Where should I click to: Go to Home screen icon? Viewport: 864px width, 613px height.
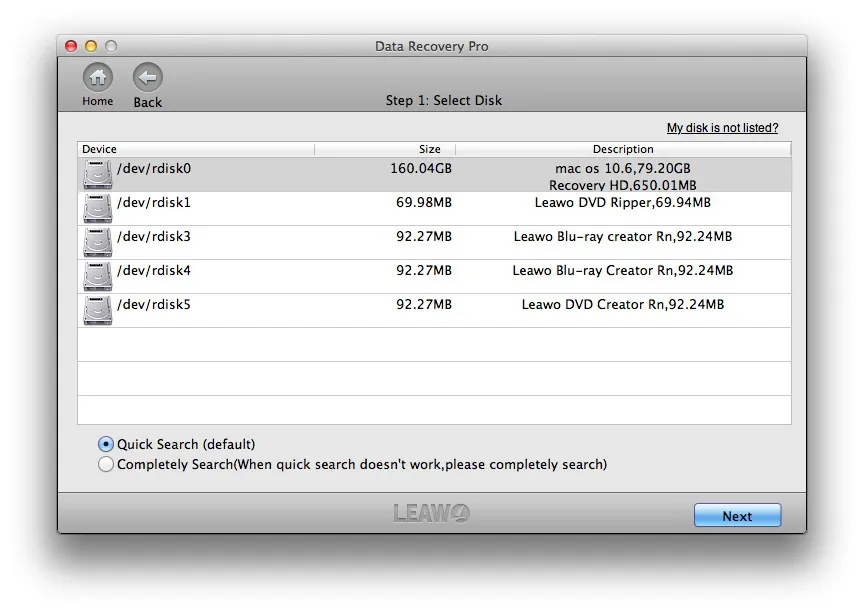[x=98, y=77]
